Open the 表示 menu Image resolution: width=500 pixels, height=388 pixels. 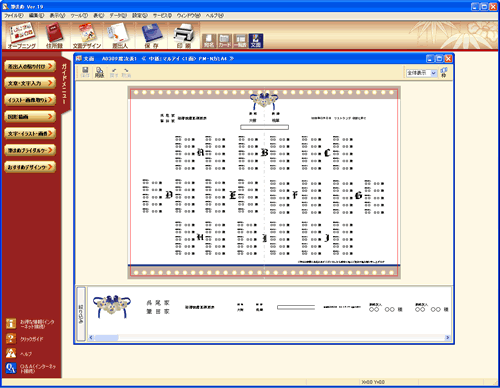[x=58, y=15]
